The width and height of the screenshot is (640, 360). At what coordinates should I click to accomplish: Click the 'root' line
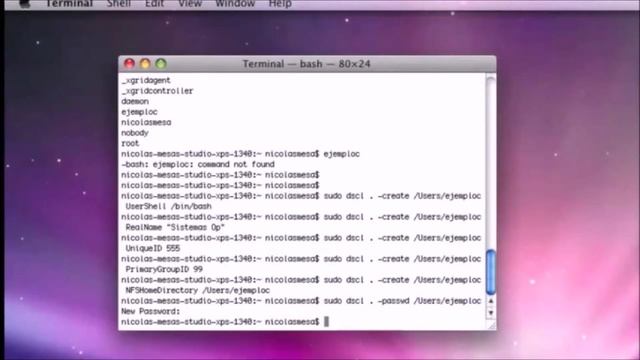(130, 143)
